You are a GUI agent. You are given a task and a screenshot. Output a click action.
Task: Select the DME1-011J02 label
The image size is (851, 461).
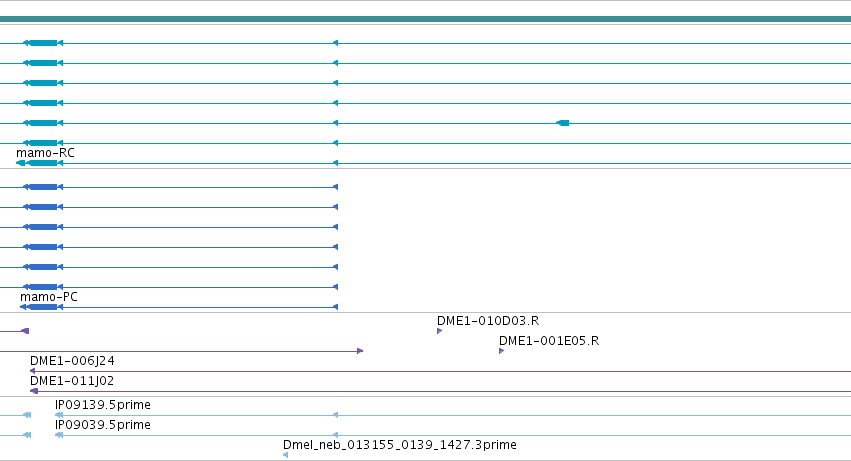72,381
